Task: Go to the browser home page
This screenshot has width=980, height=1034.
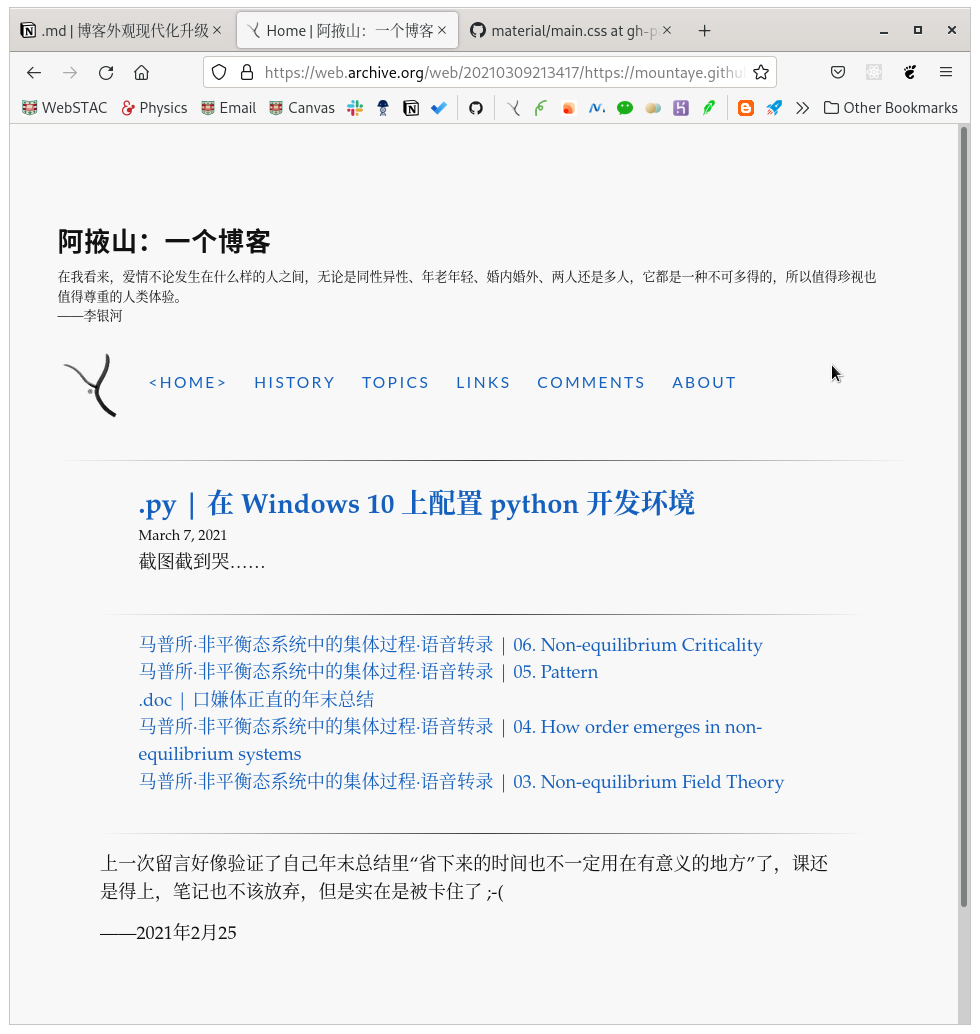Action: 141,72
